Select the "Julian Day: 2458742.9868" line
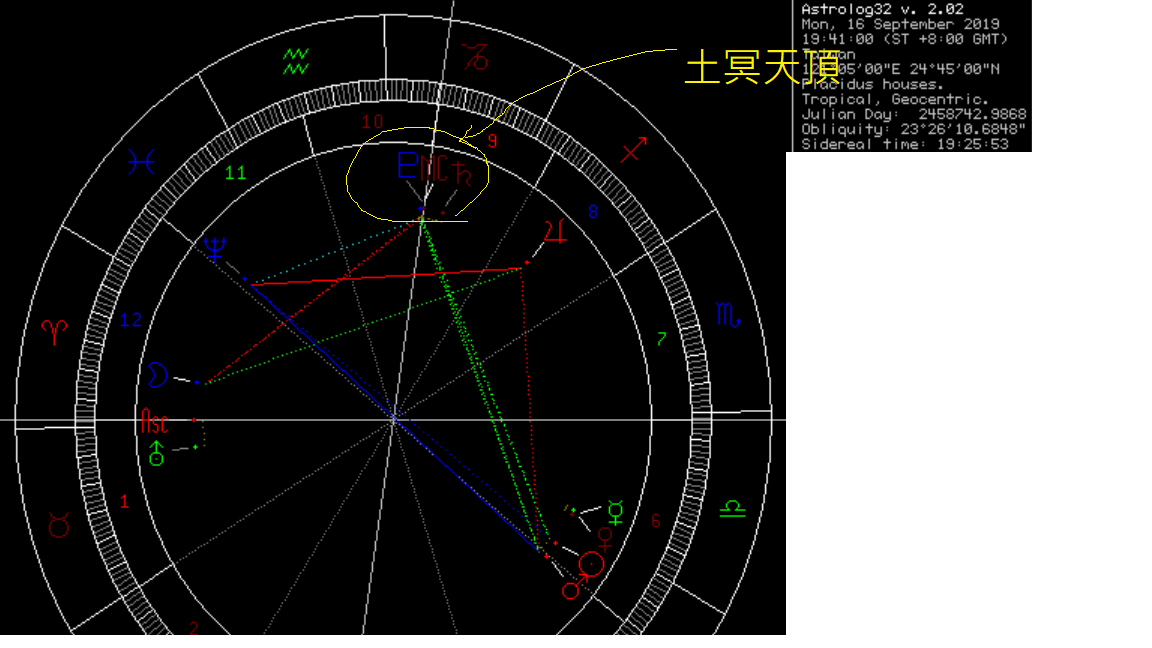Image resolution: width=1152 pixels, height=648 pixels. click(913, 115)
